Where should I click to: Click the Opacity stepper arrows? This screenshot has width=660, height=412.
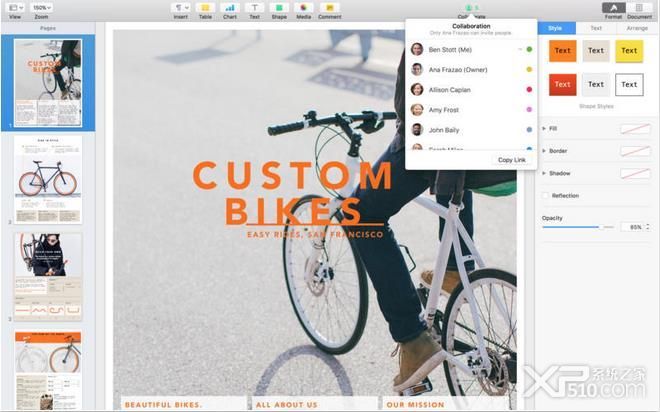click(648, 227)
